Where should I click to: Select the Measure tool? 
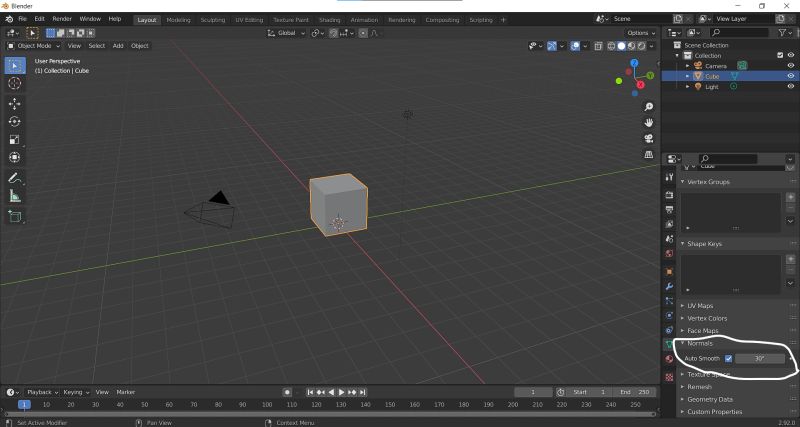coord(15,196)
